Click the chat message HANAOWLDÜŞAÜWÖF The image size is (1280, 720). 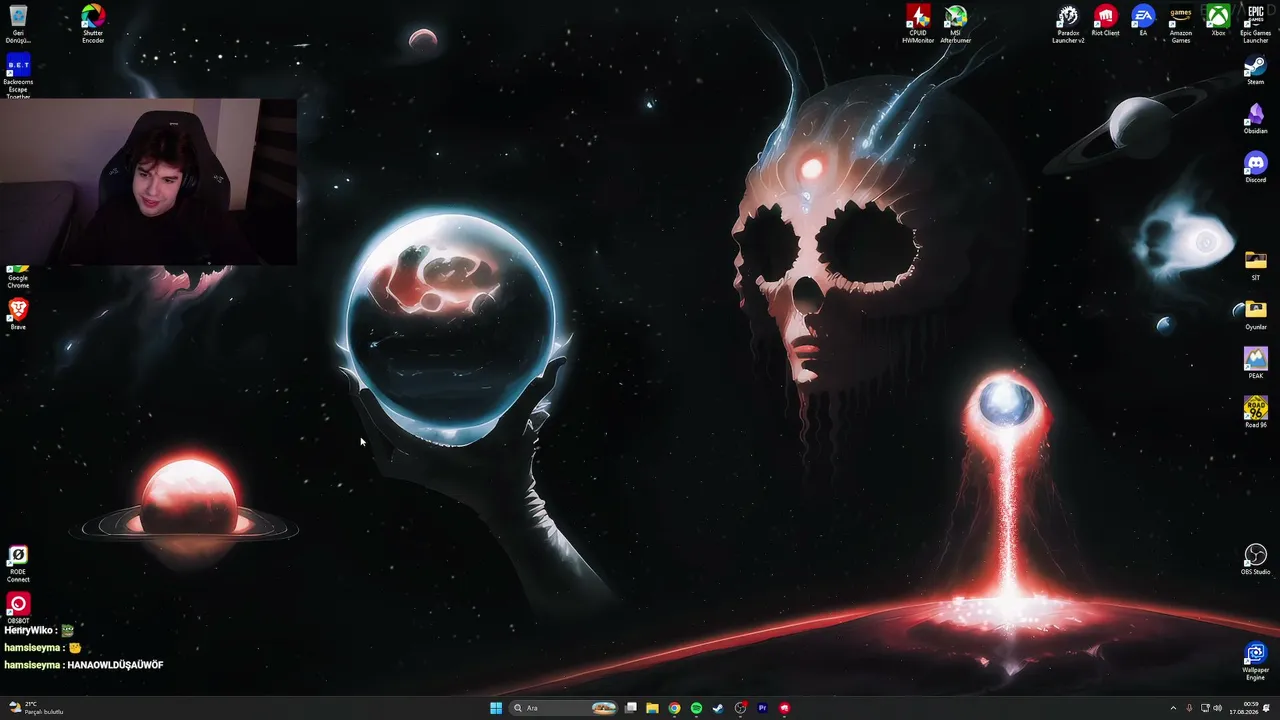pyautogui.click(x=115, y=665)
